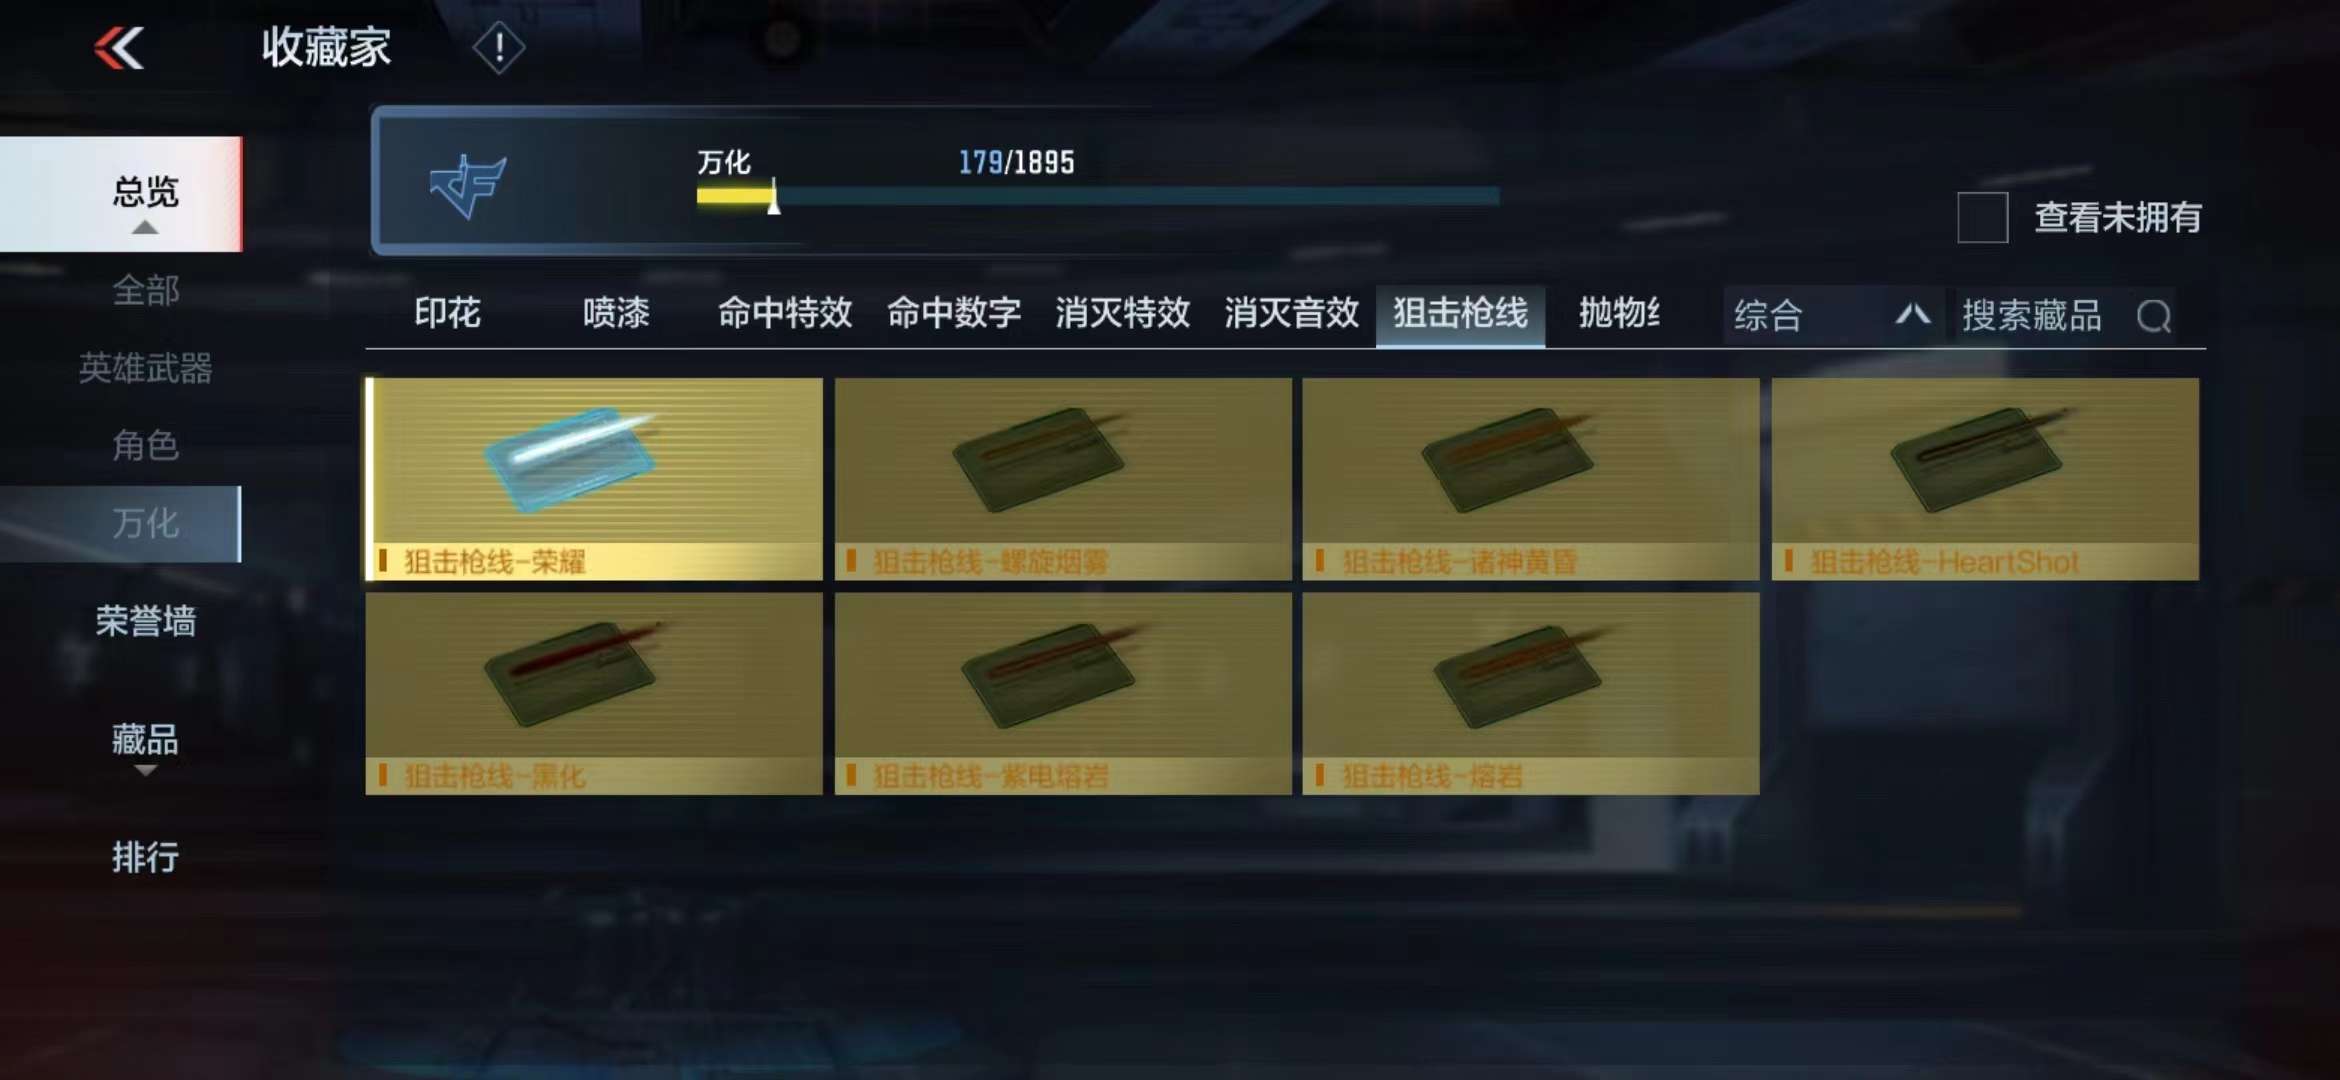The image size is (2340, 1080).
Task: Select the 狙击枪线-荣耀 item card
Action: [x=594, y=479]
